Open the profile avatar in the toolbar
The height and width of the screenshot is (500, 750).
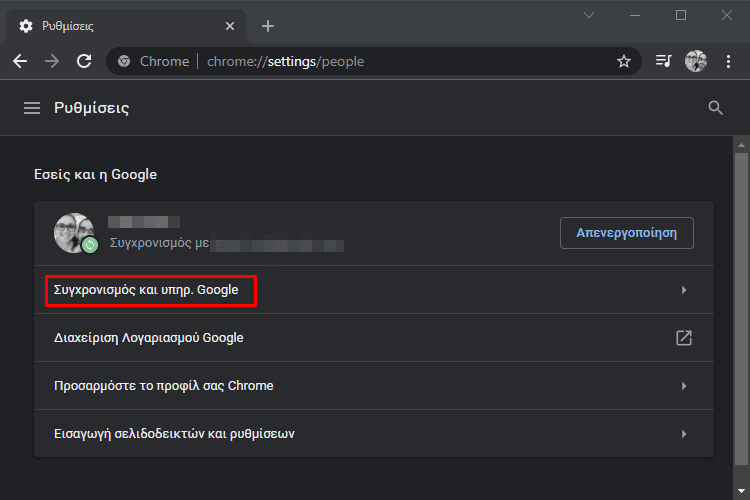pyautogui.click(x=696, y=61)
